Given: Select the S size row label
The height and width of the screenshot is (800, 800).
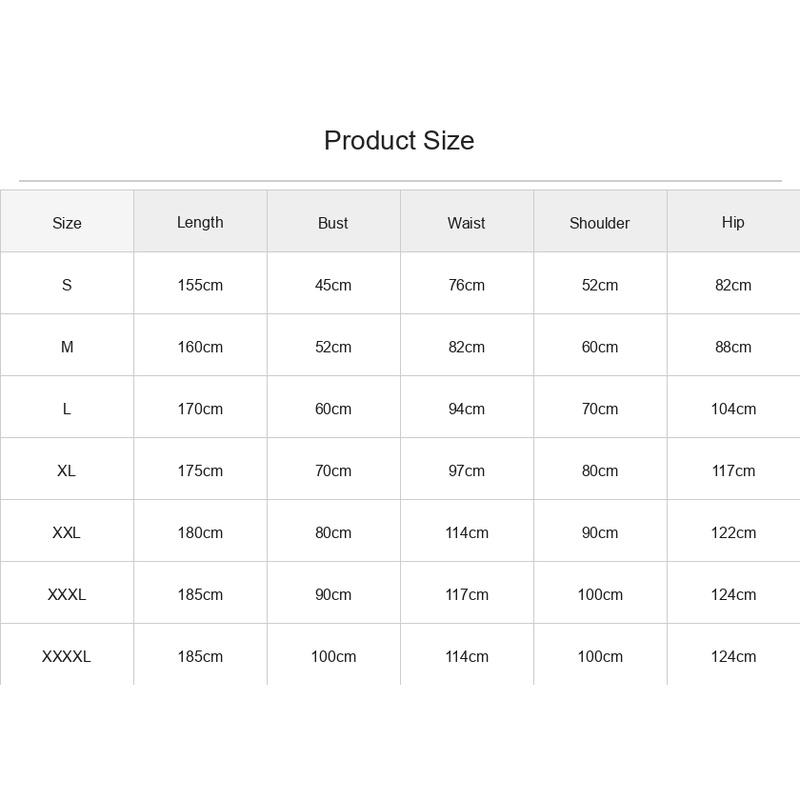Looking at the screenshot, I should (67, 285).
